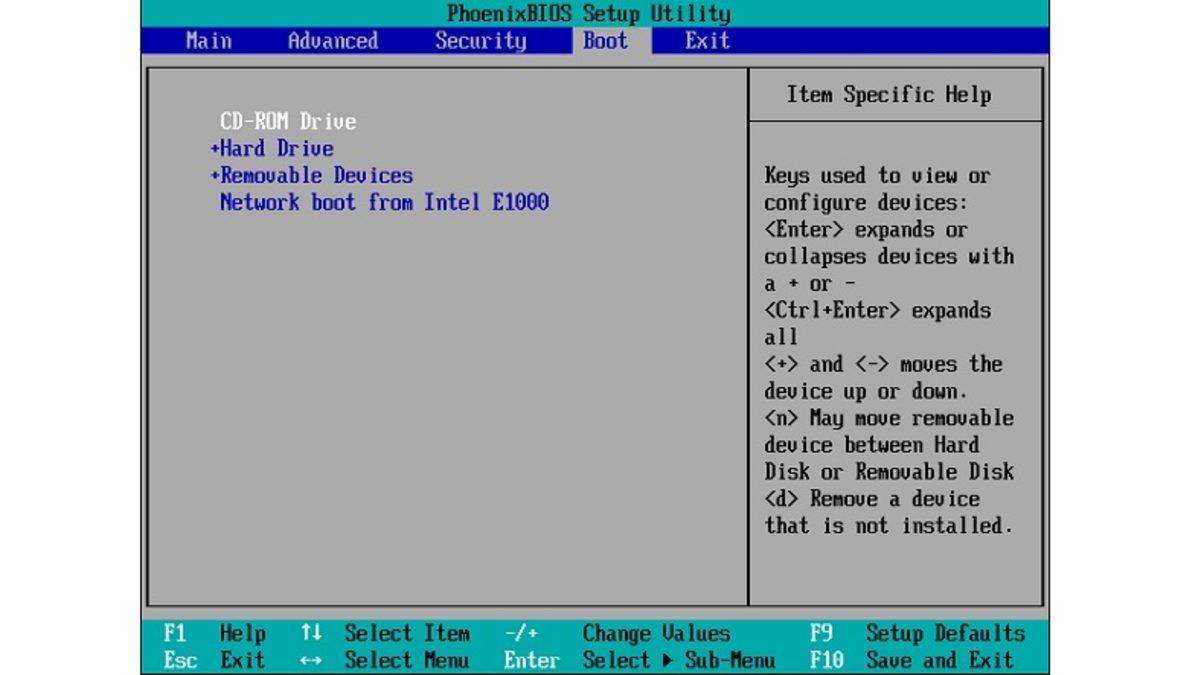
Task: Click the Esc Exit shortcut
Action: coord(222,660)
